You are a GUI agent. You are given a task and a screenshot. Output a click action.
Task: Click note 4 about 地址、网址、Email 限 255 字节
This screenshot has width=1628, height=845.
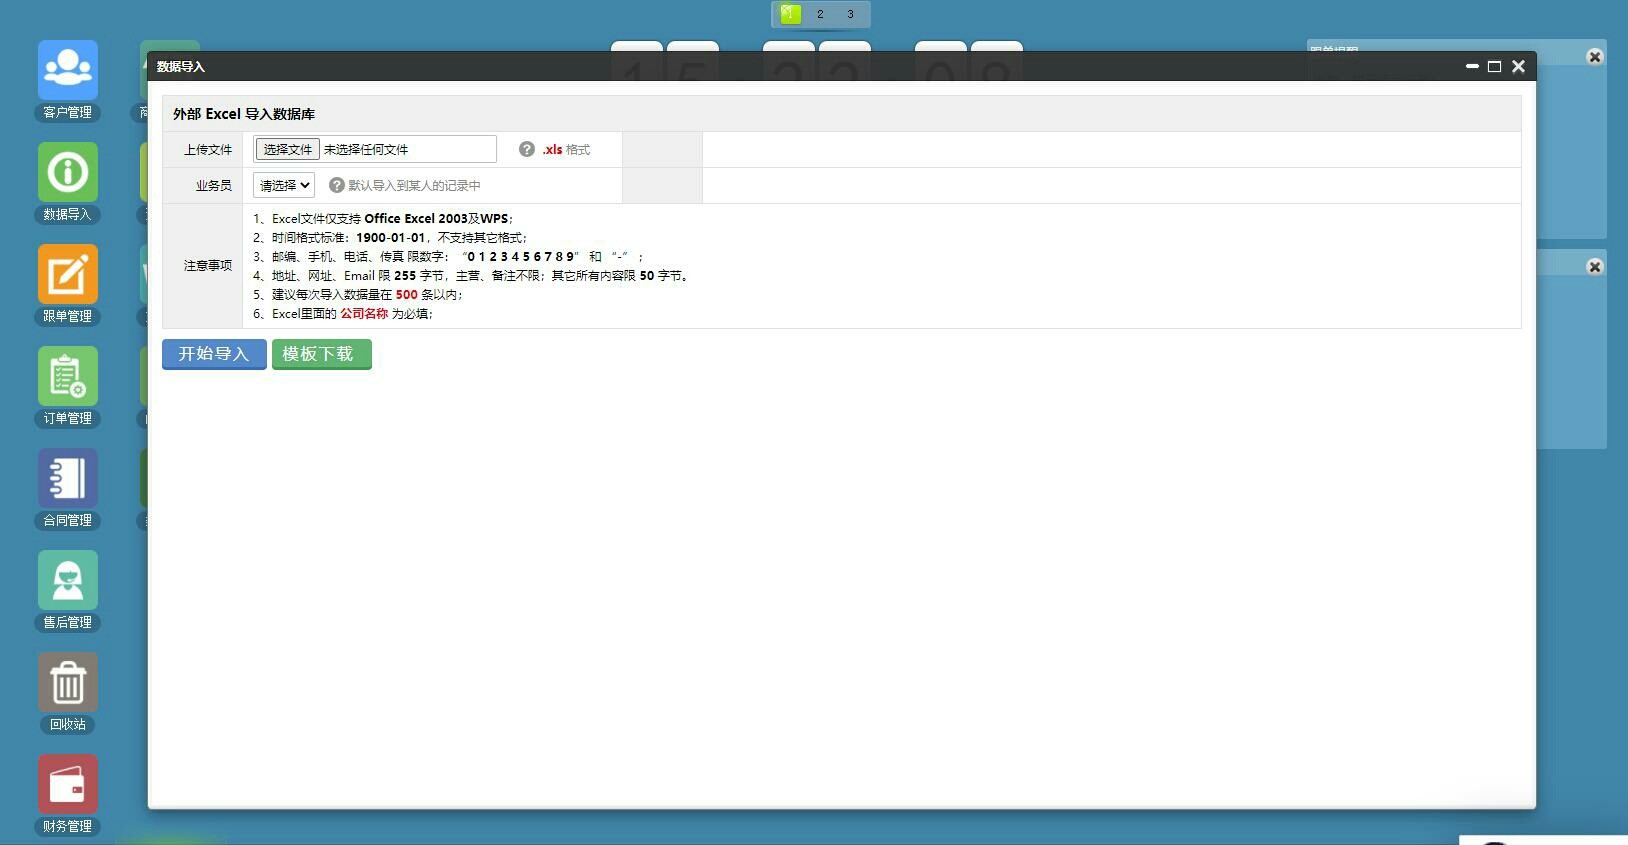click(x=471, y=276)
